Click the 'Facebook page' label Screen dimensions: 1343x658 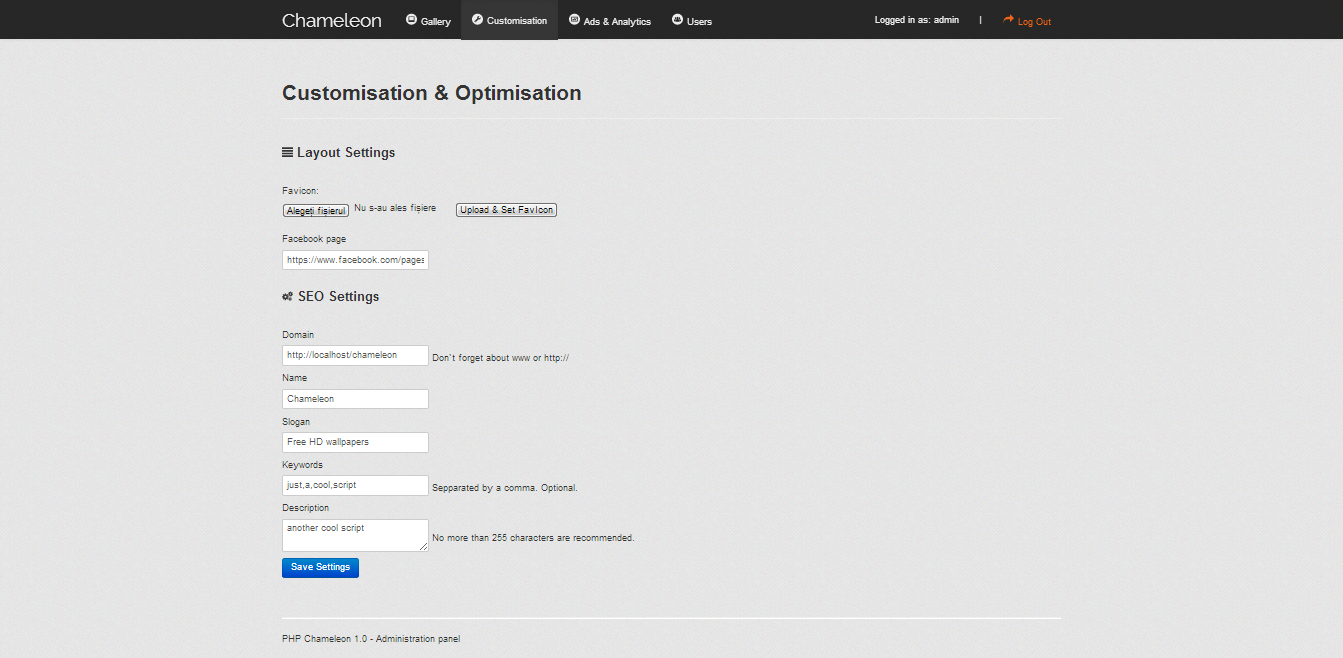tap(314, 239)
